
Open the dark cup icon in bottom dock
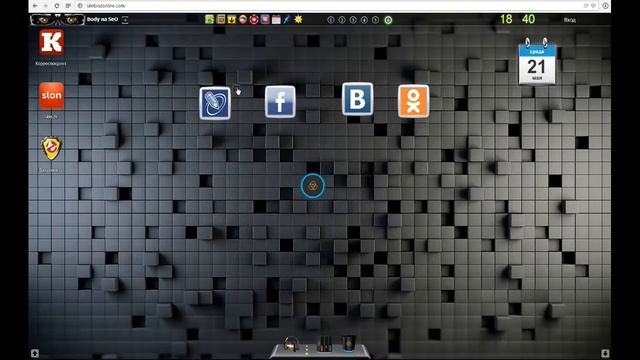pos(349,343)
